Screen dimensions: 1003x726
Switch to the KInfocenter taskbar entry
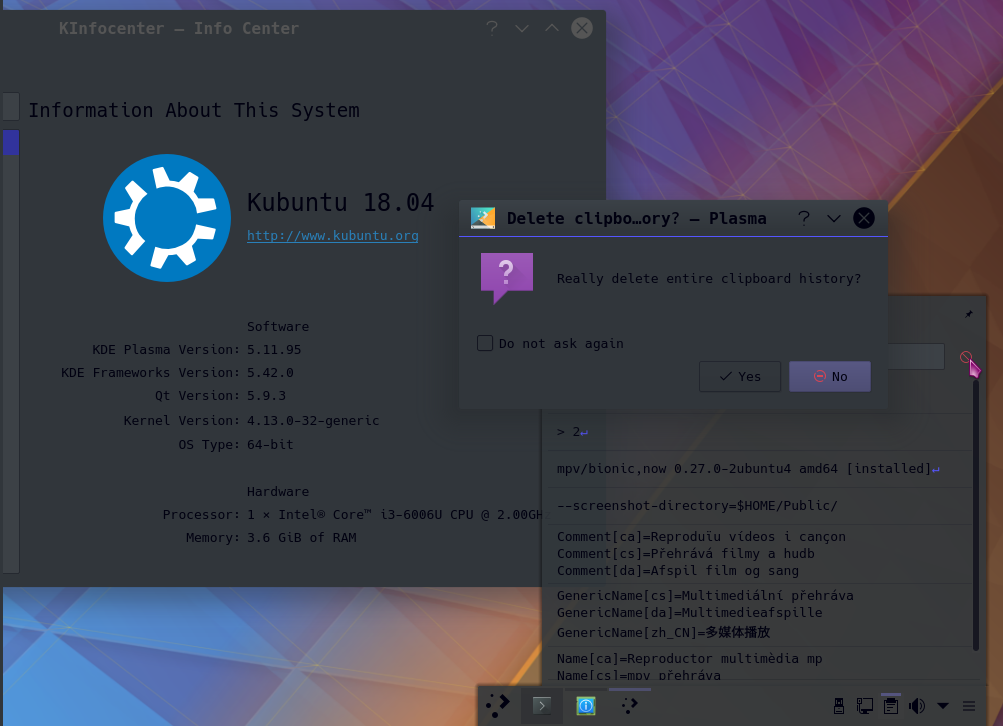(586, 706)
